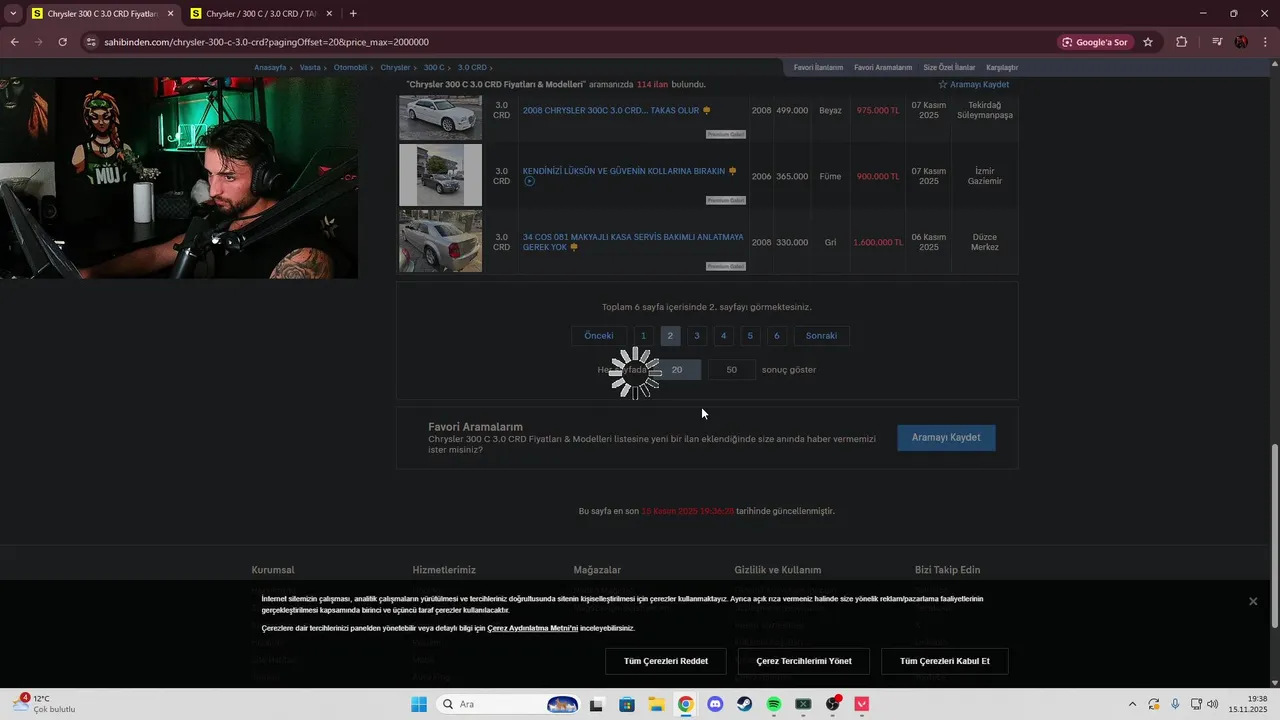Viewport: 1280px width, 720px height.
Task: Switch to the Chrysler 300 C 3.0 CRD Fiyatları tab
Action: 102,14
